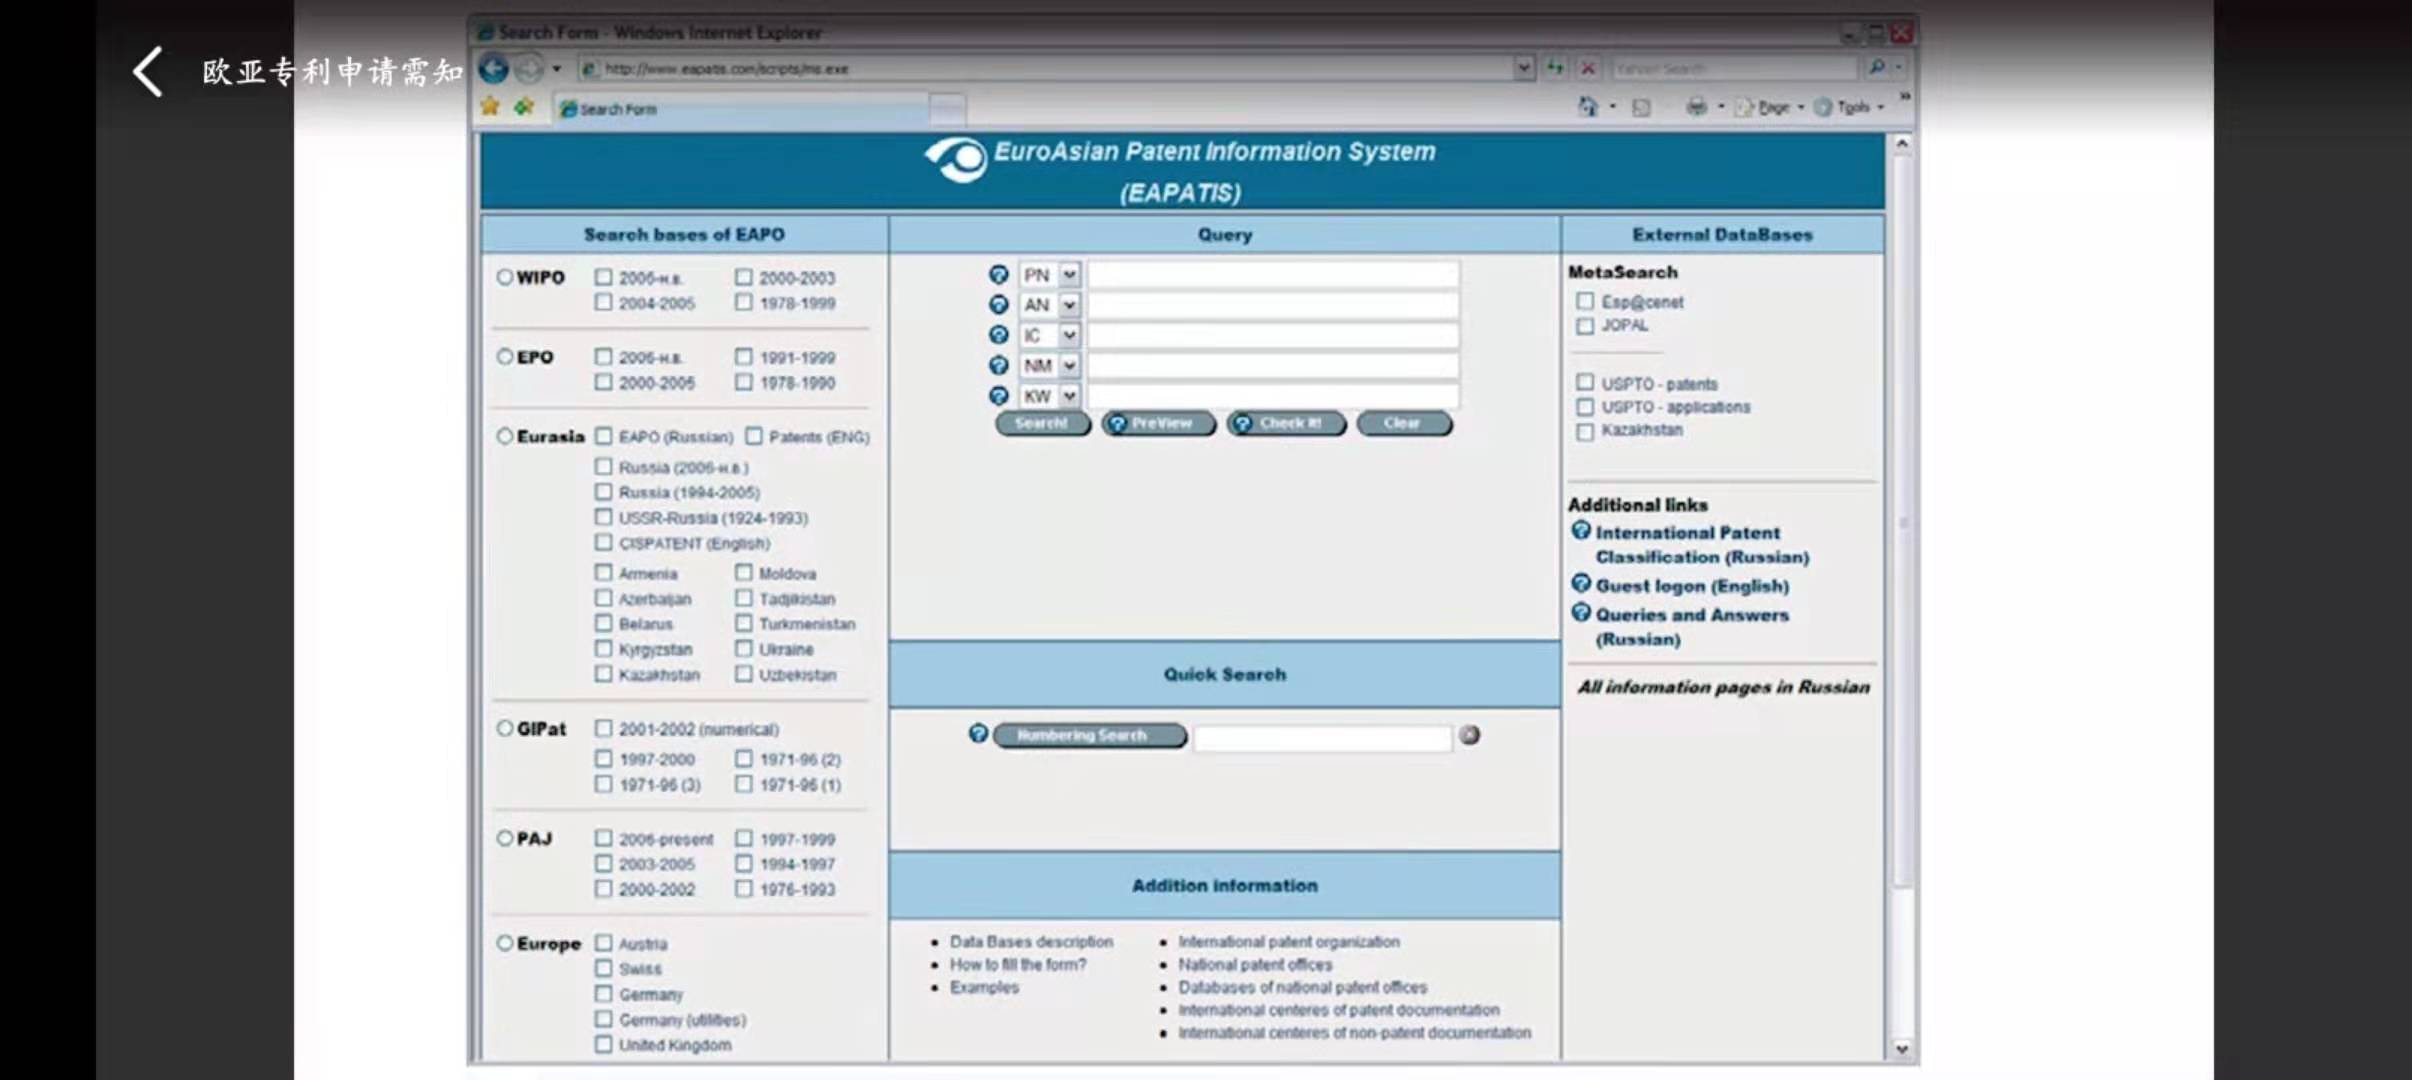Click help icon beside Numbering Search
The image size is (2412, 1080).
click(978, 734)
